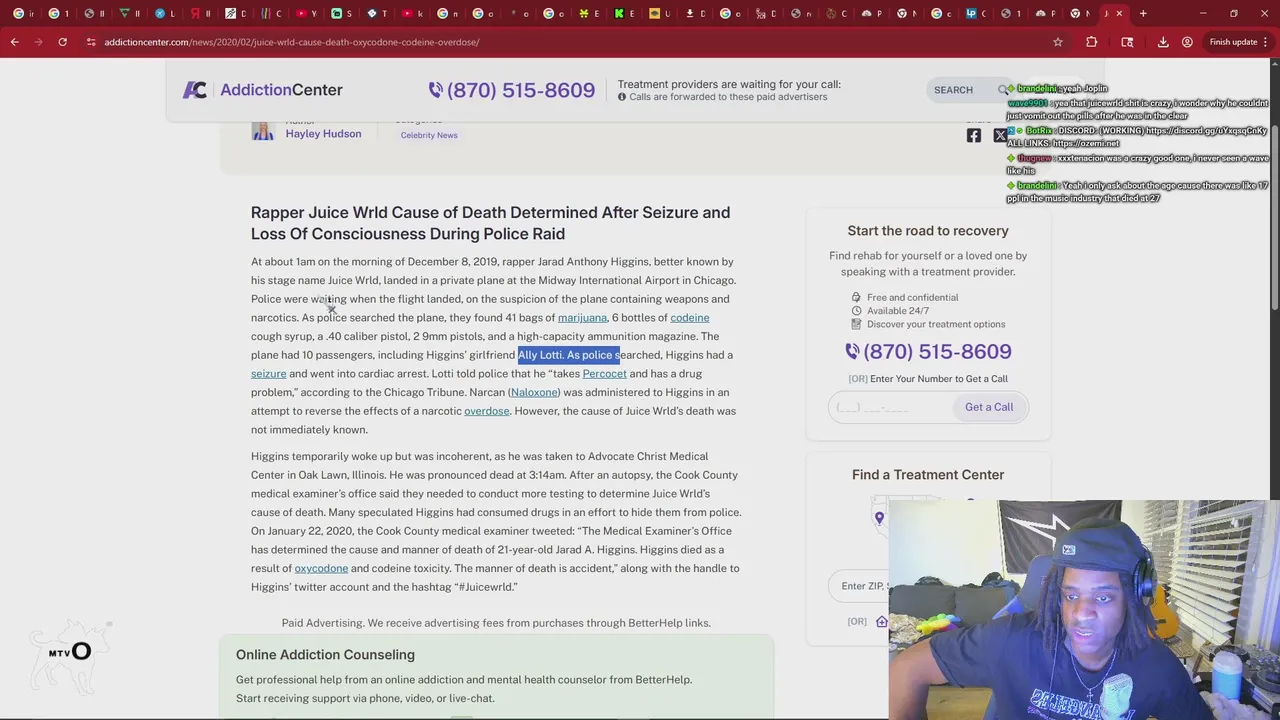Click the address bar URL
The image size is (1280, 720).
tap(291, 42)
